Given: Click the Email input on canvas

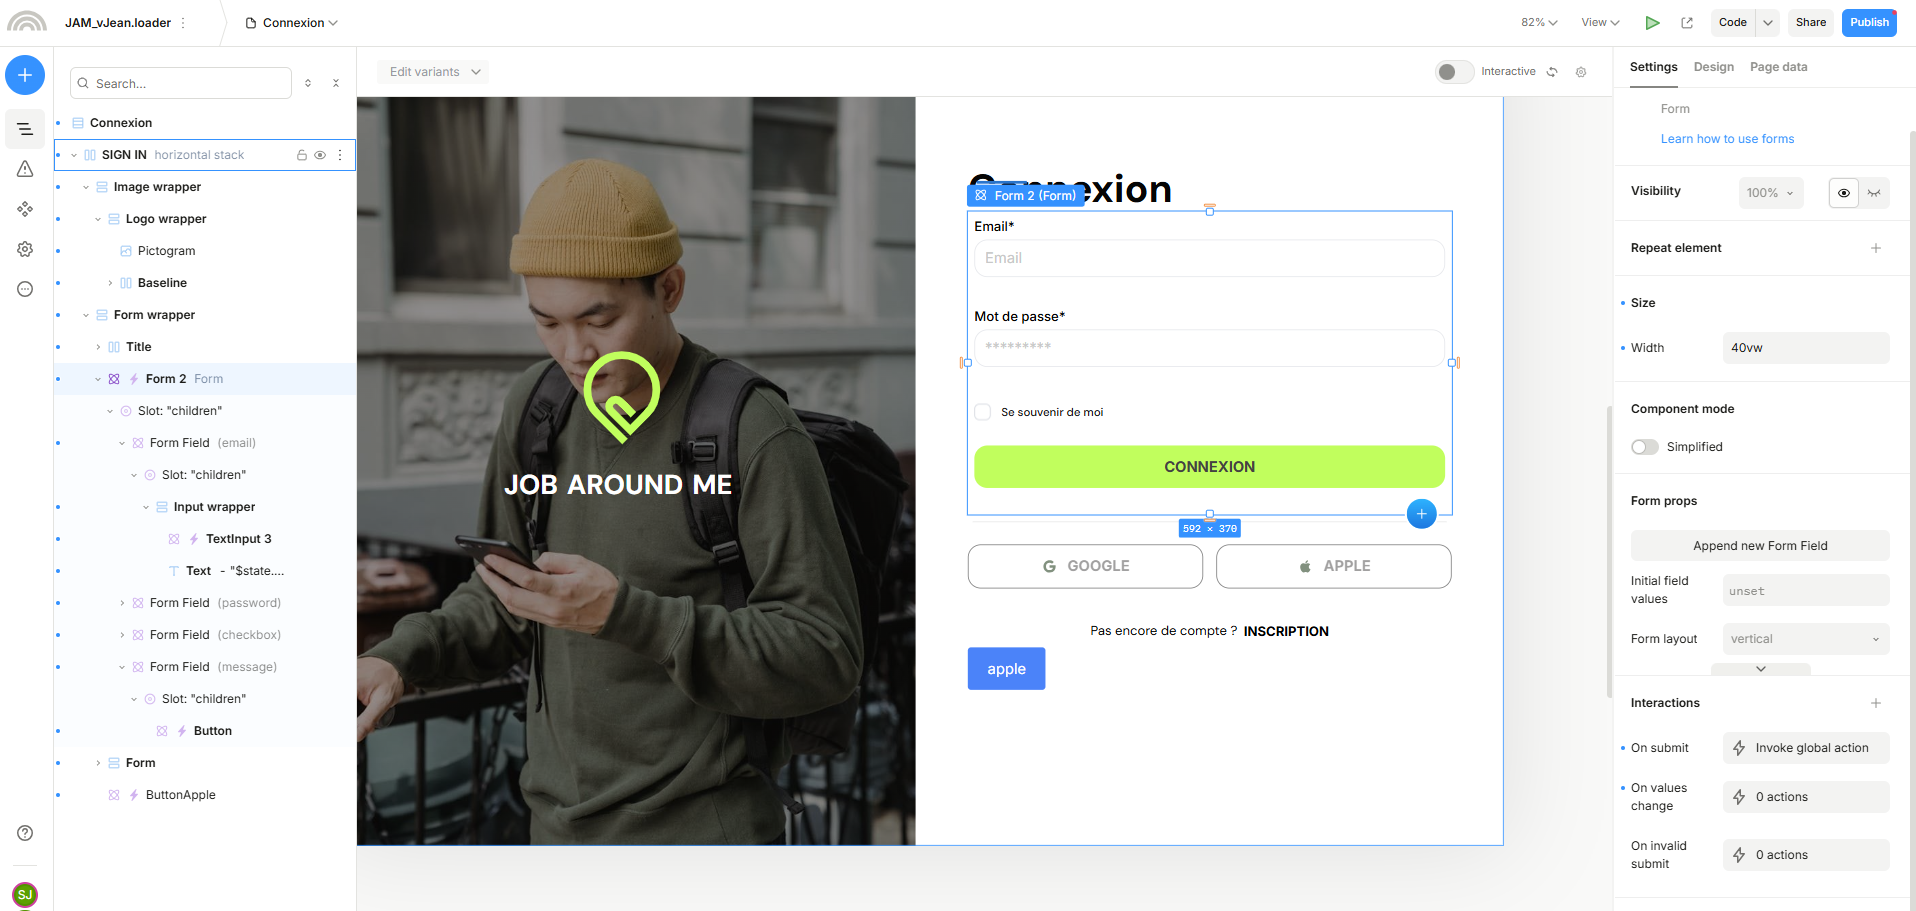Looking at the screenshot, I should pyautogui.click(x=1209, y=258).
